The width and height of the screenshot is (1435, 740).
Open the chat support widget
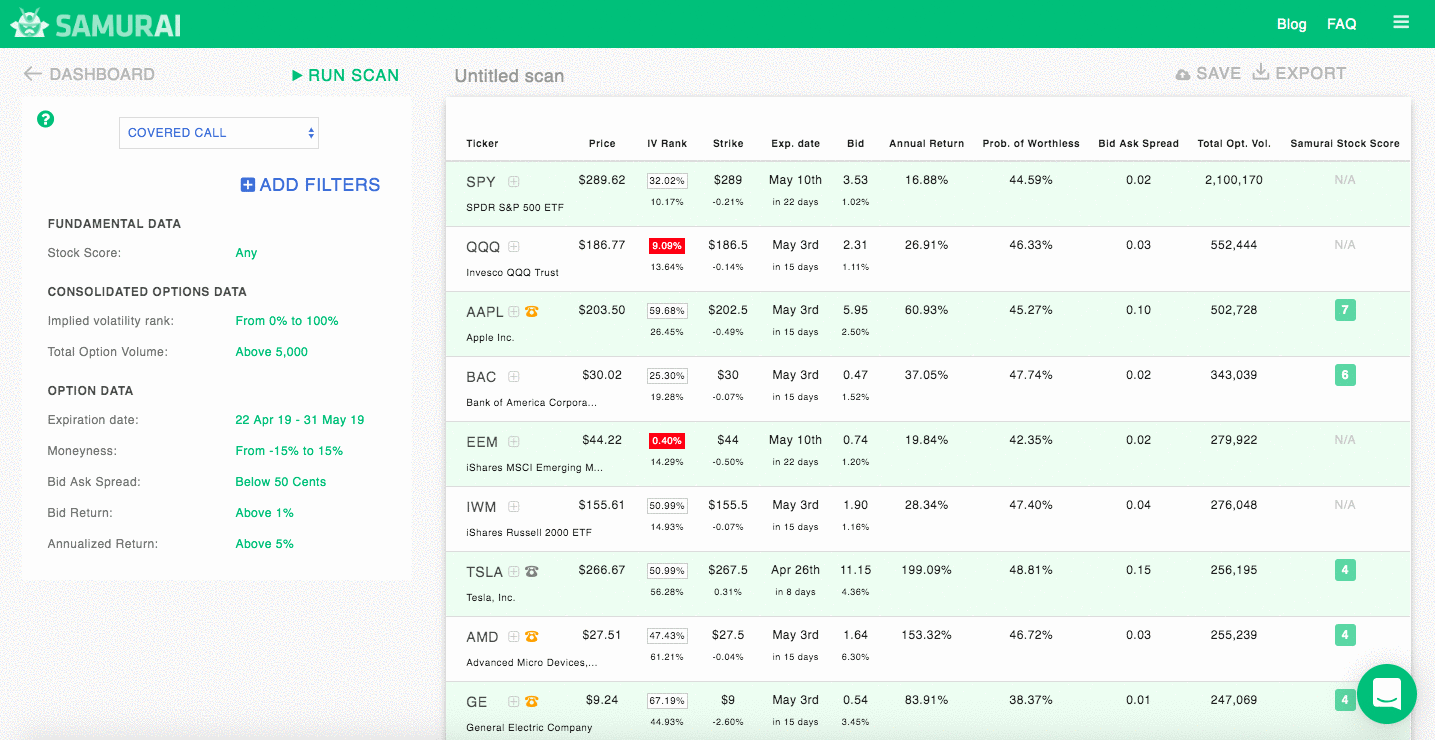point(1387,694)
